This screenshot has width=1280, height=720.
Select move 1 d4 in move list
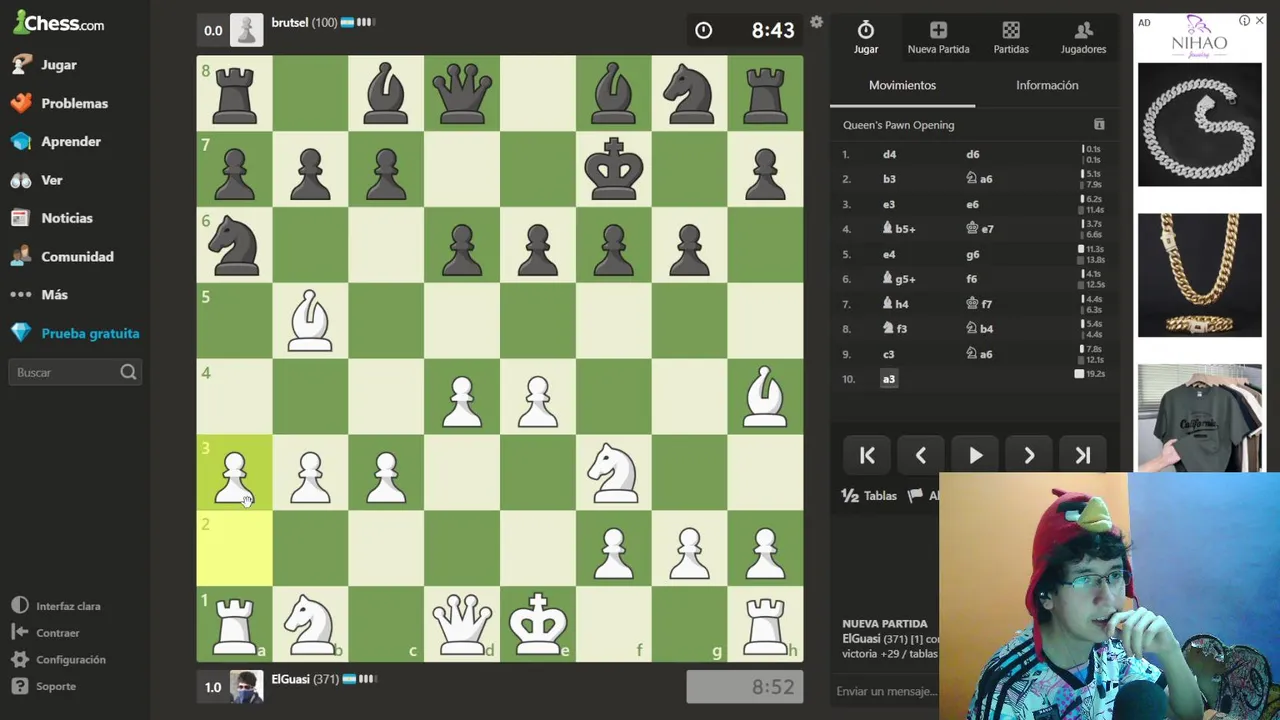[889, 155]
